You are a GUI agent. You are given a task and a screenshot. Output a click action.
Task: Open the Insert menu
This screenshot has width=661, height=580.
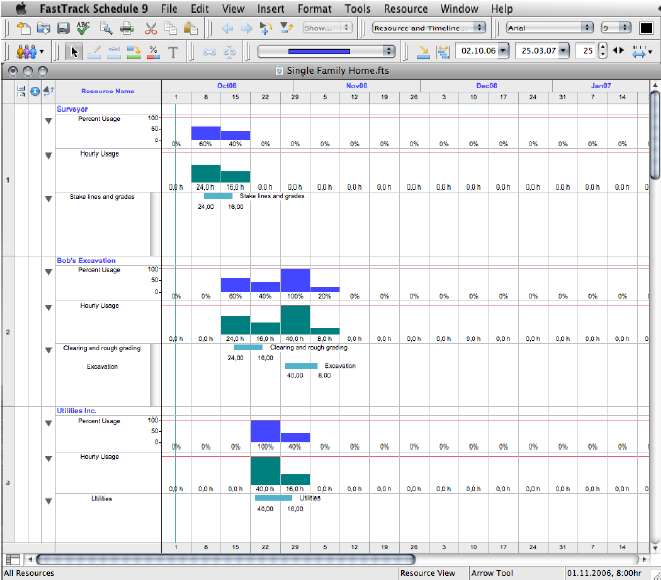coord(271,8)
